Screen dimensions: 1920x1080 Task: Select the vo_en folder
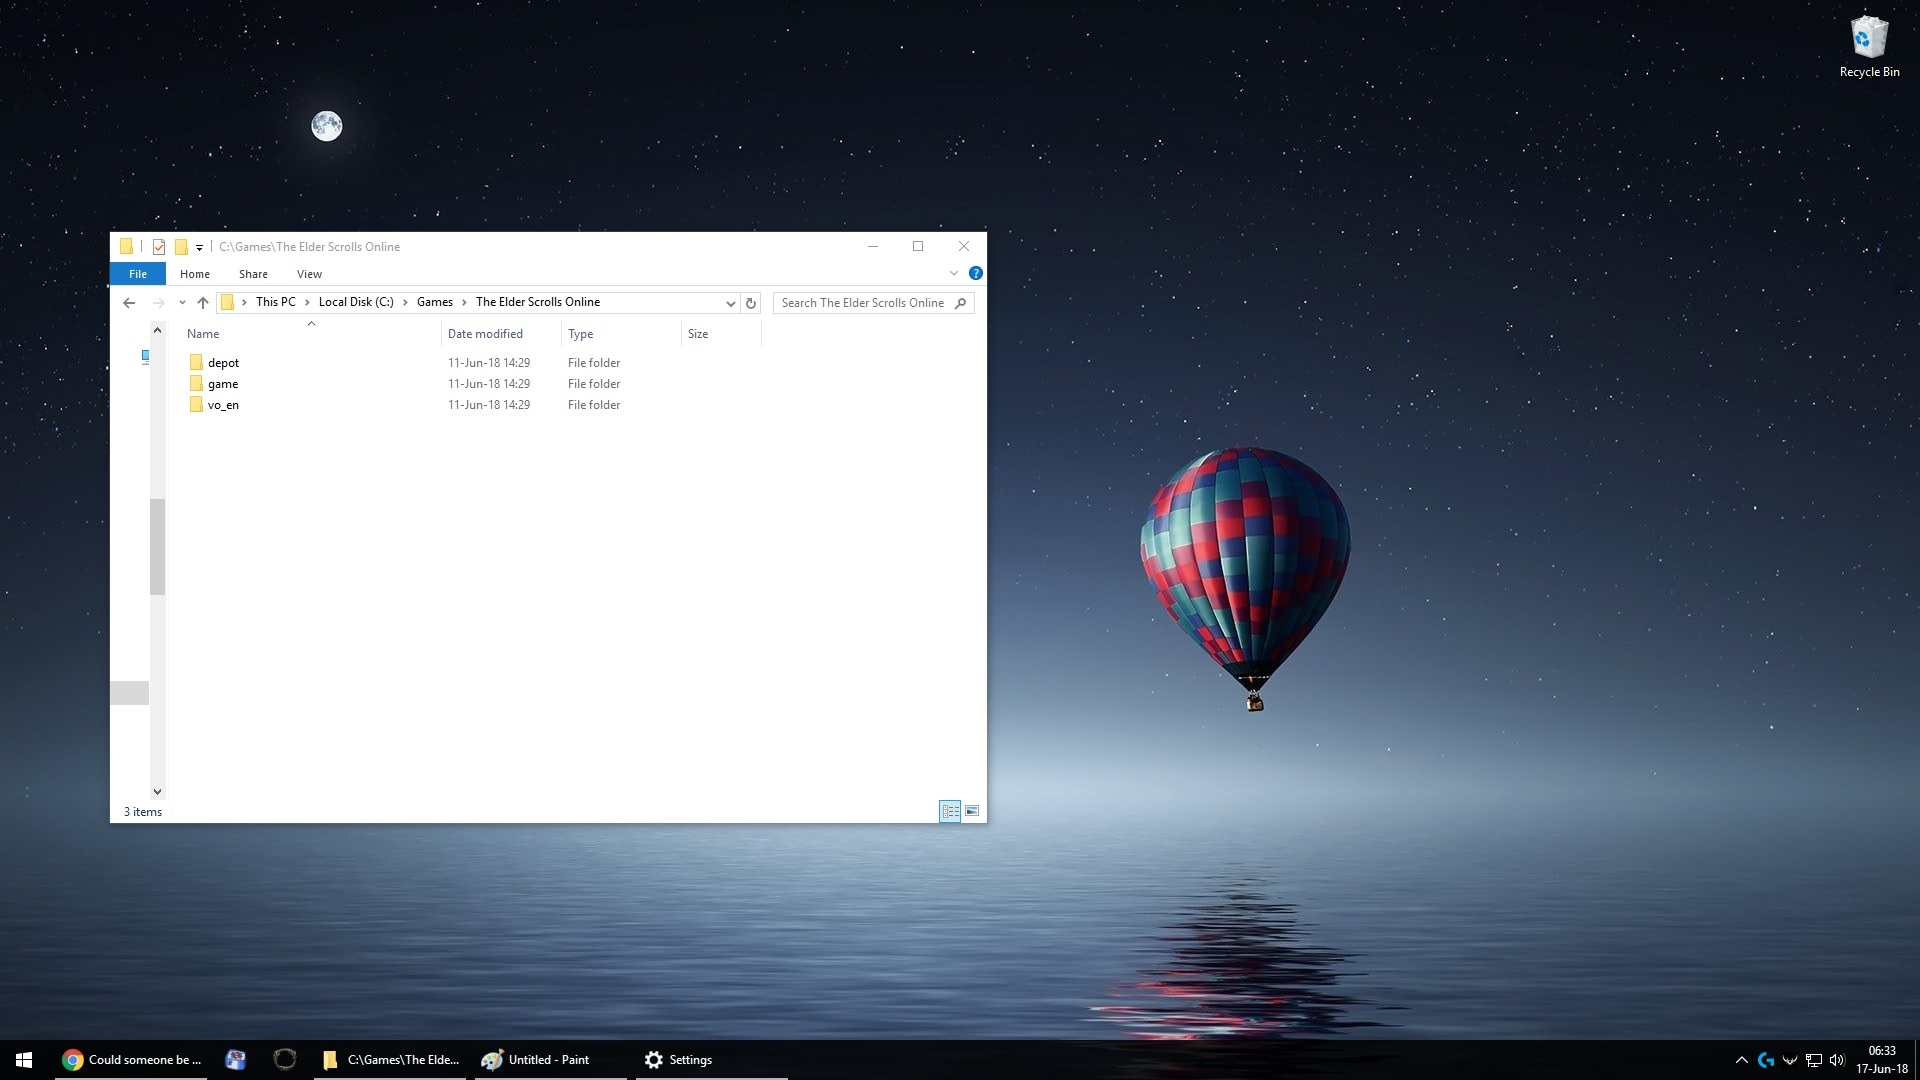pyautogui.click(x=223, y=405)
